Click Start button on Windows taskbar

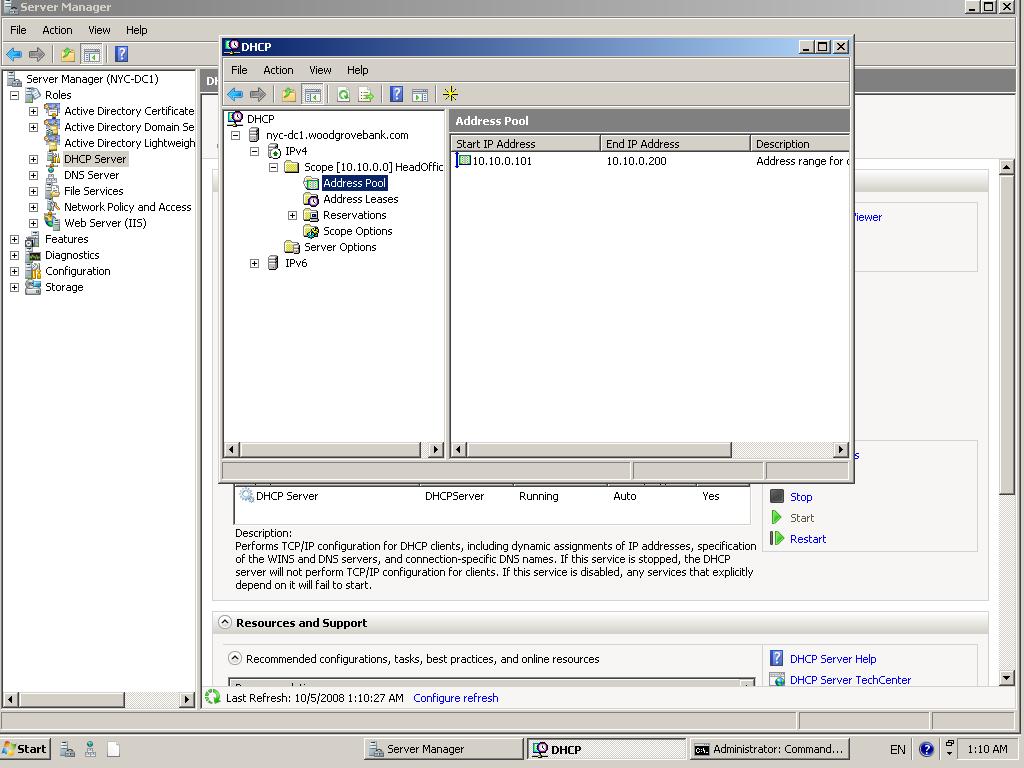pos(25,749)
